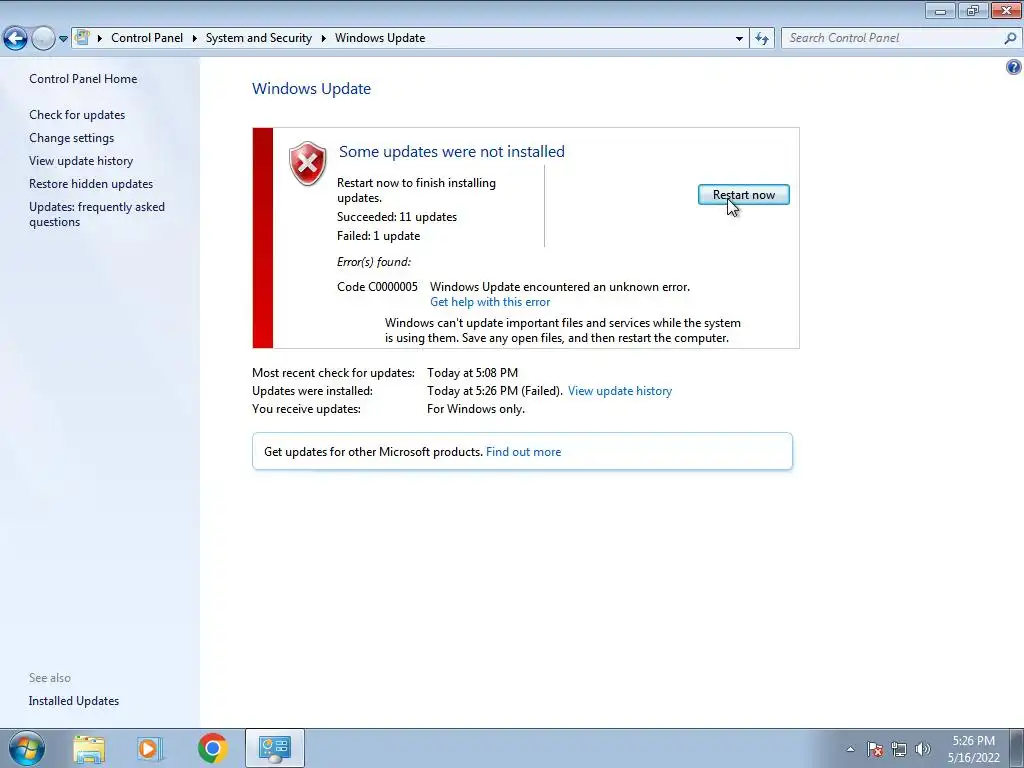Image resolution: width=1024 pixels, height=768 pixels.
Task: Launch Windows Media Player from taskbar
Action: click(x=150, y=748)
